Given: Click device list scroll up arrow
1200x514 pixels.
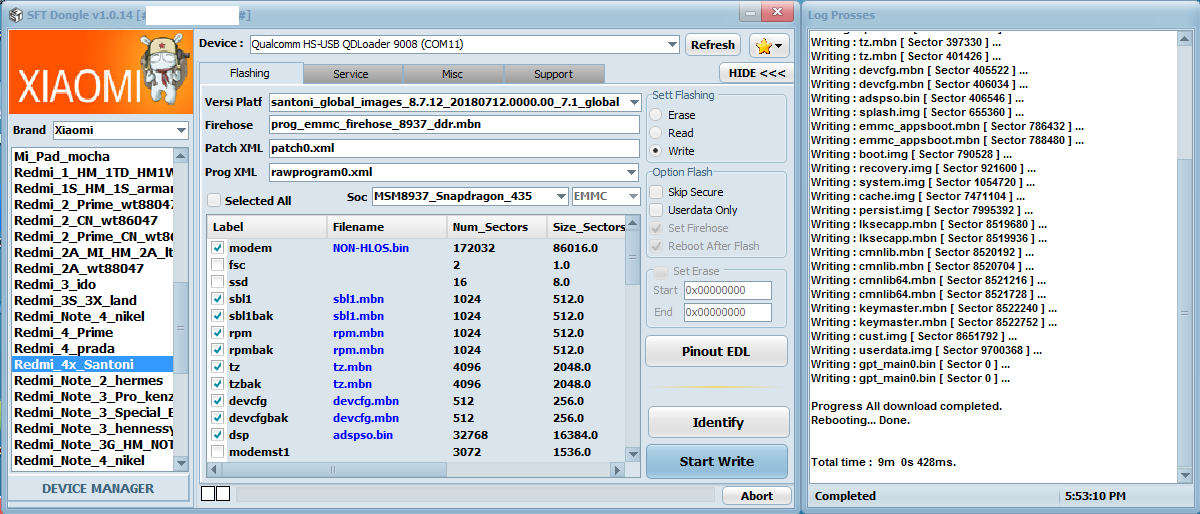Looking at the screenshot, I should click(x=181, y=156).
